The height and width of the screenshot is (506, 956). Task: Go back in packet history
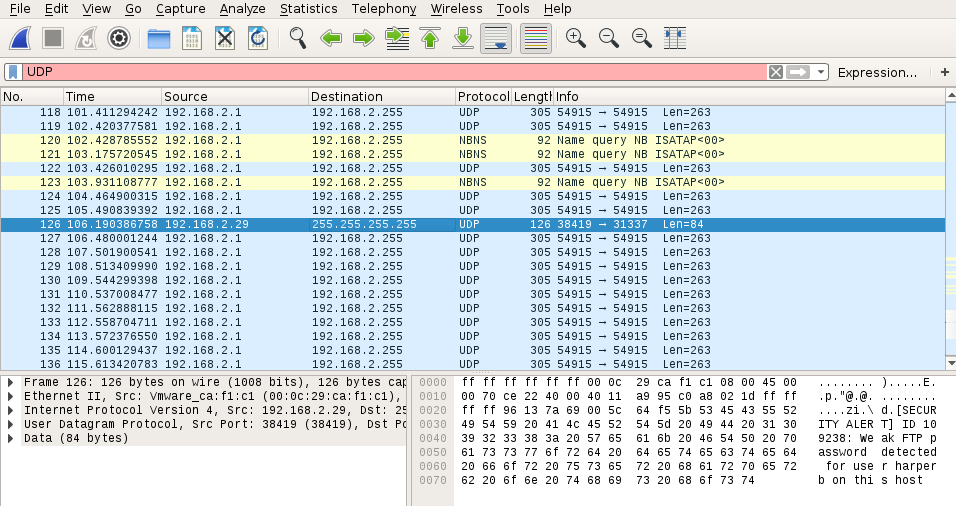(x=331, y=38)
